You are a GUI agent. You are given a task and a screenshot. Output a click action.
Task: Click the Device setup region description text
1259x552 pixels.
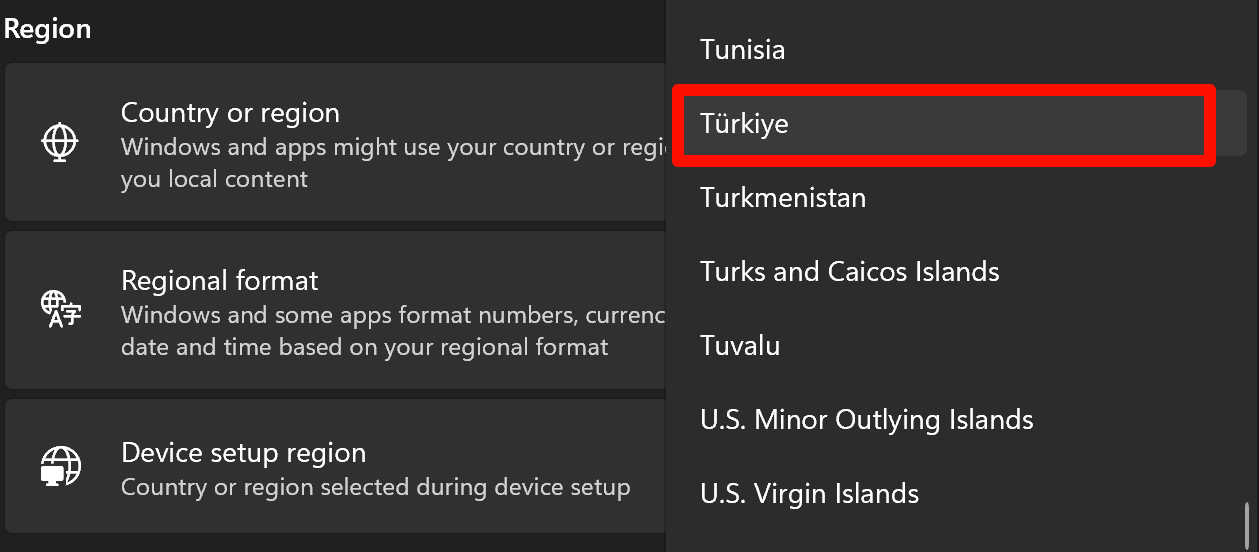375,488
